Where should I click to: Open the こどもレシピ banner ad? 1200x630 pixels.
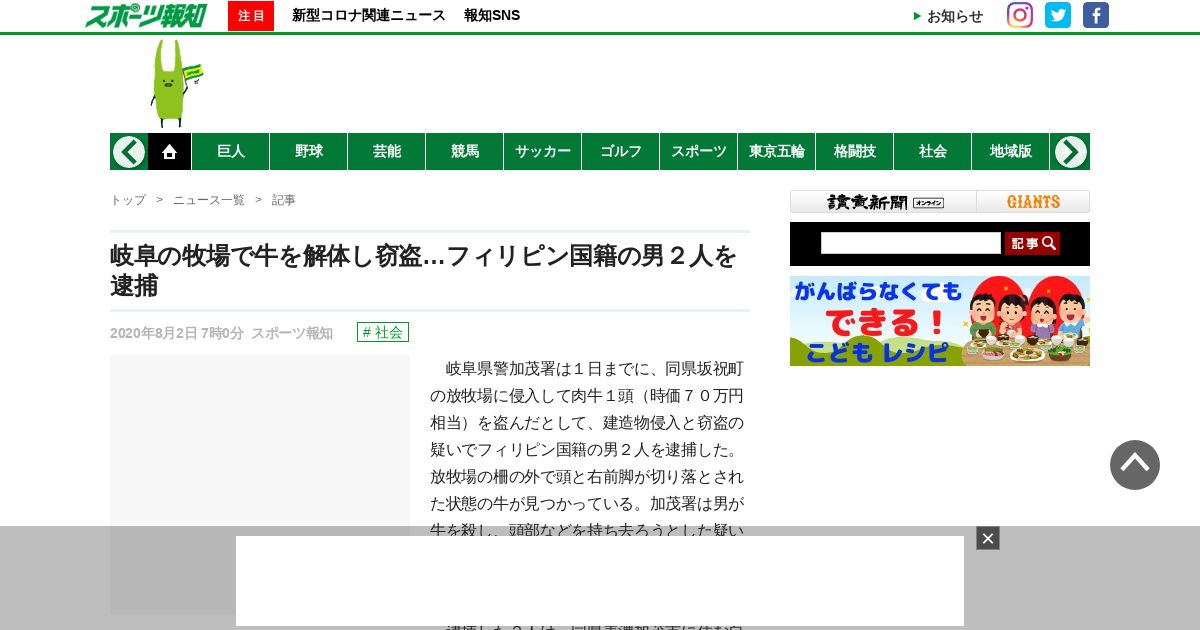point(940,321)
